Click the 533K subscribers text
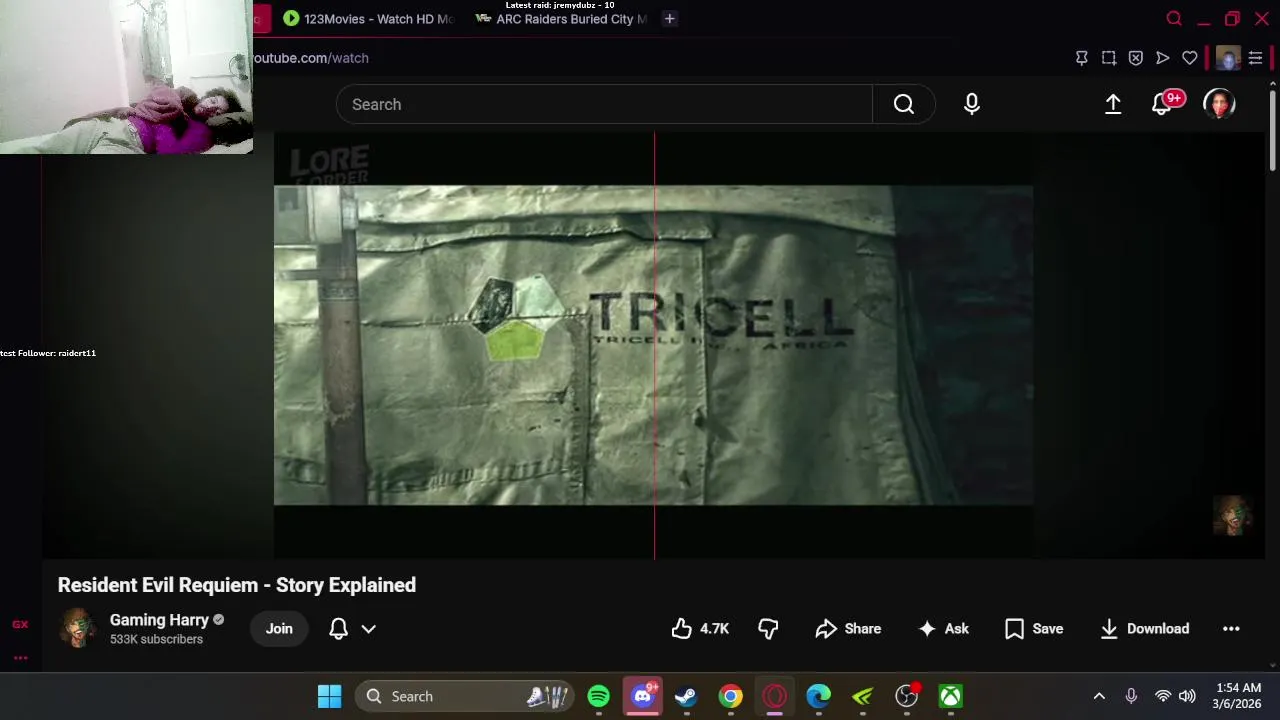1280x720 pixels. [156, 639]
